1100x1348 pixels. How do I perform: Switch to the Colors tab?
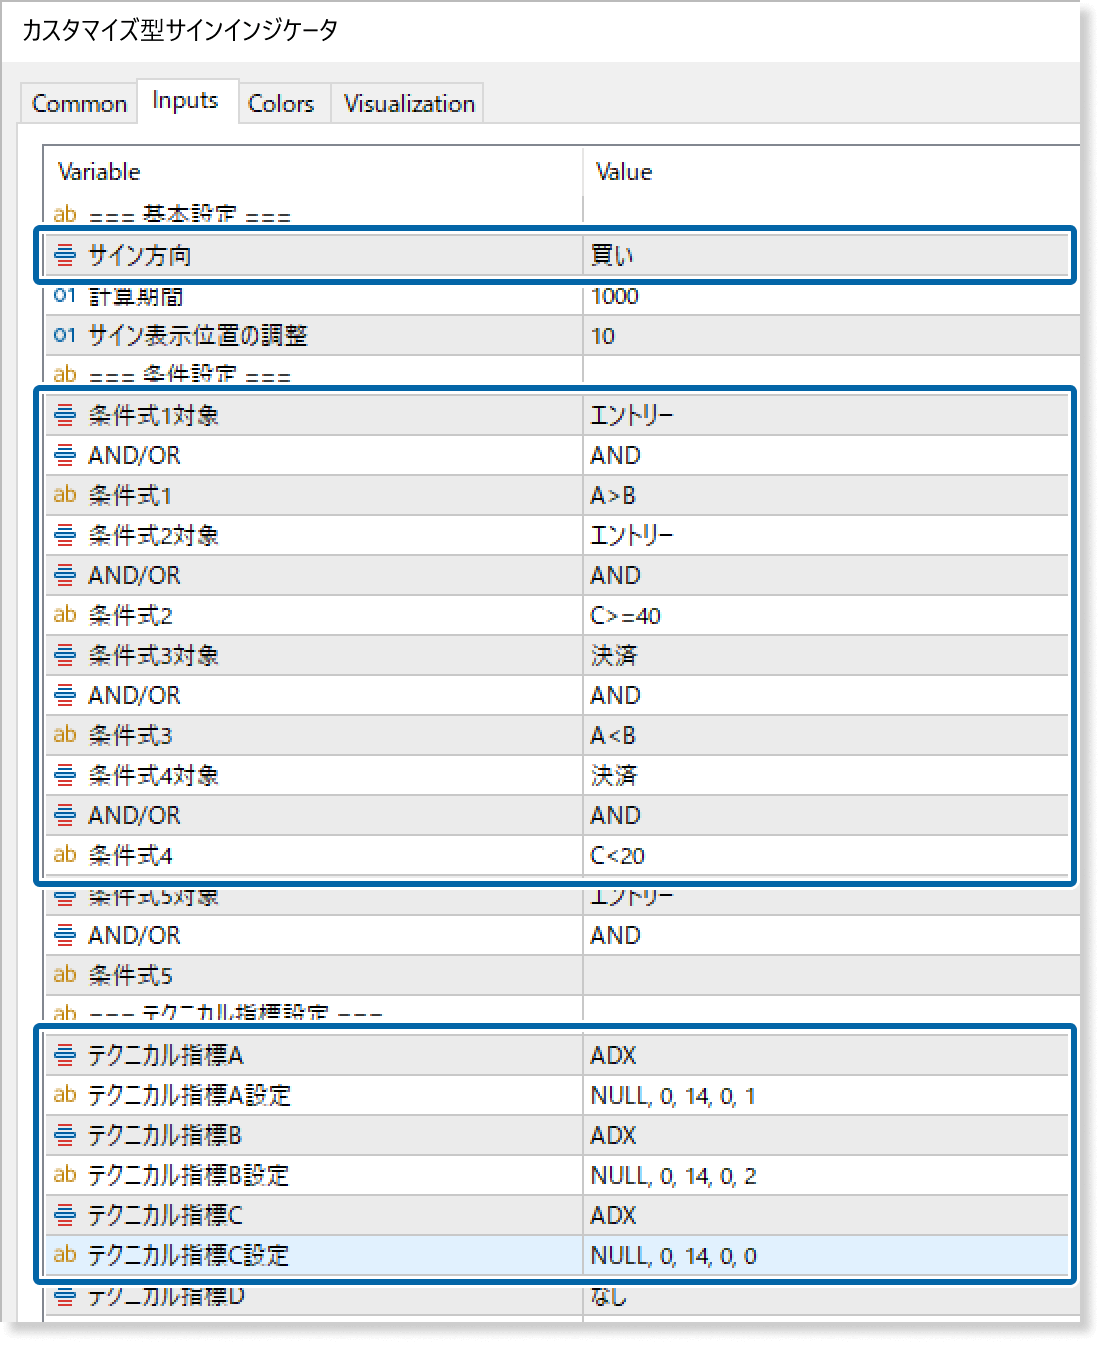tap(282, 102)
